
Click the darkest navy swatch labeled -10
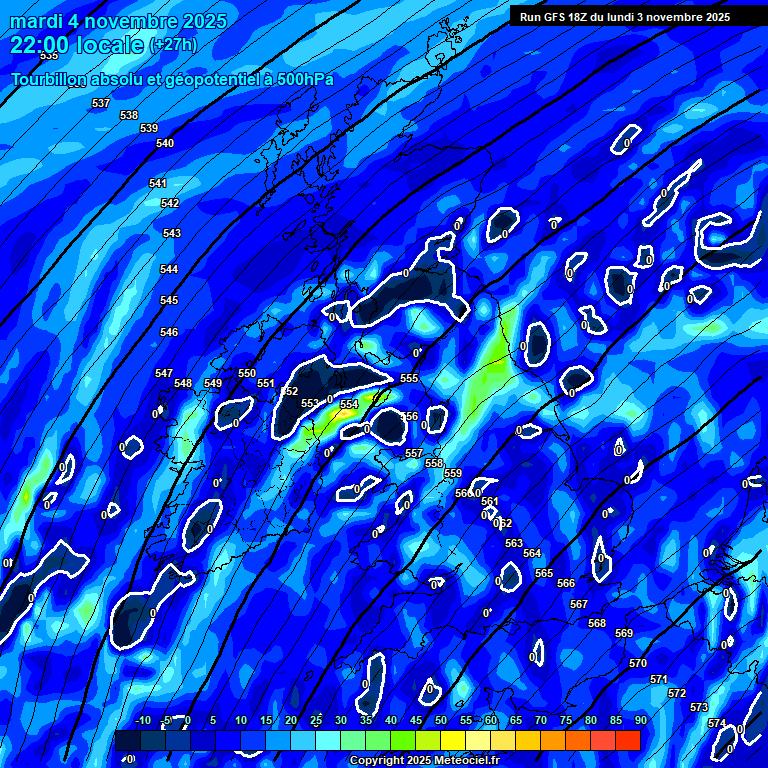pos(128,741)
